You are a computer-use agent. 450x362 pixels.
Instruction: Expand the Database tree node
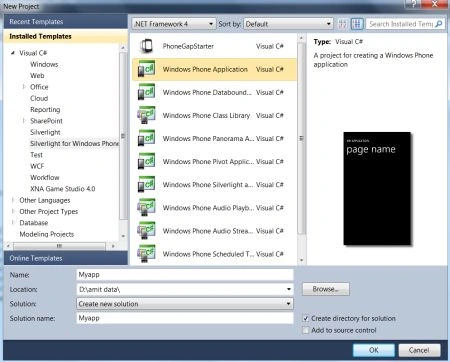click(13, 223)
